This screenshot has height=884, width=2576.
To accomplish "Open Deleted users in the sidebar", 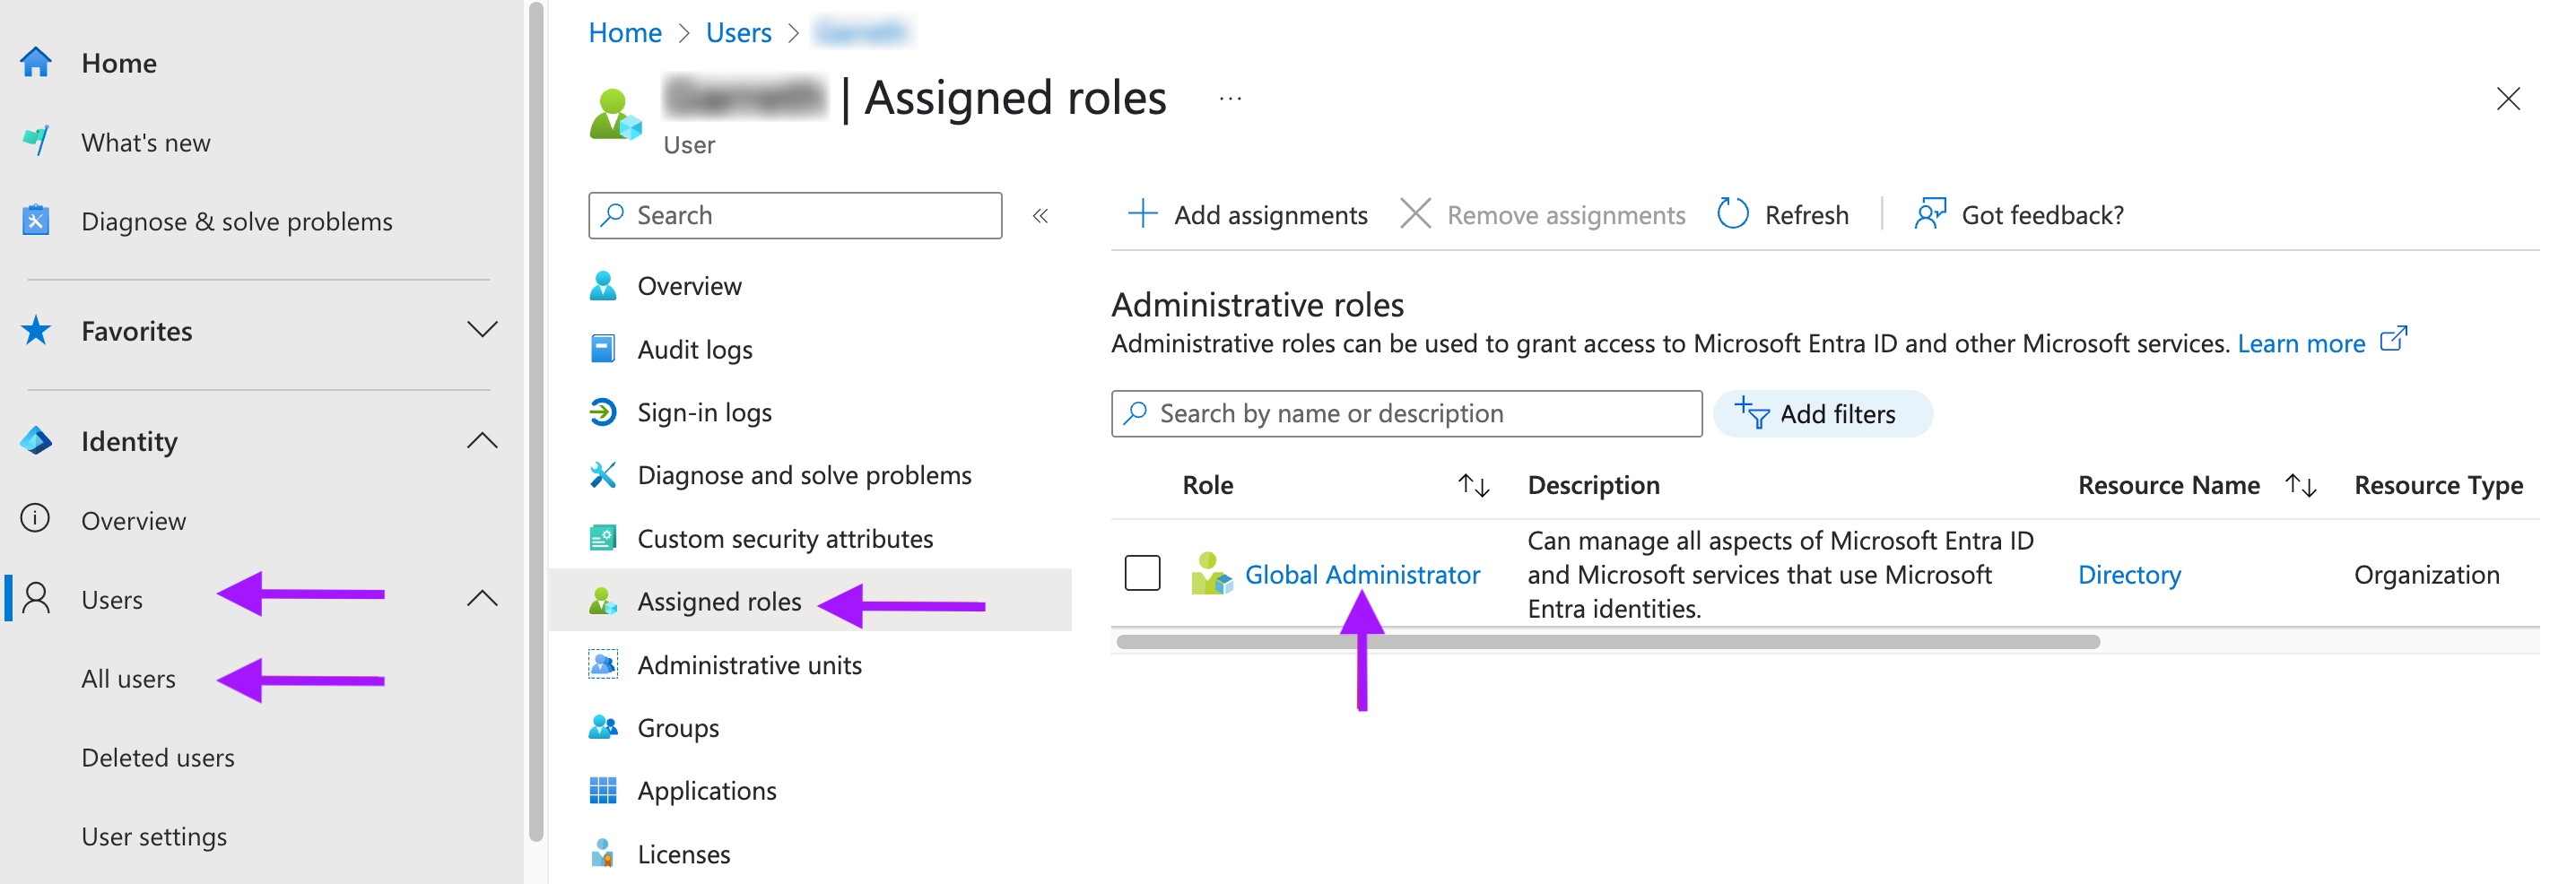I will coord(158,757).
